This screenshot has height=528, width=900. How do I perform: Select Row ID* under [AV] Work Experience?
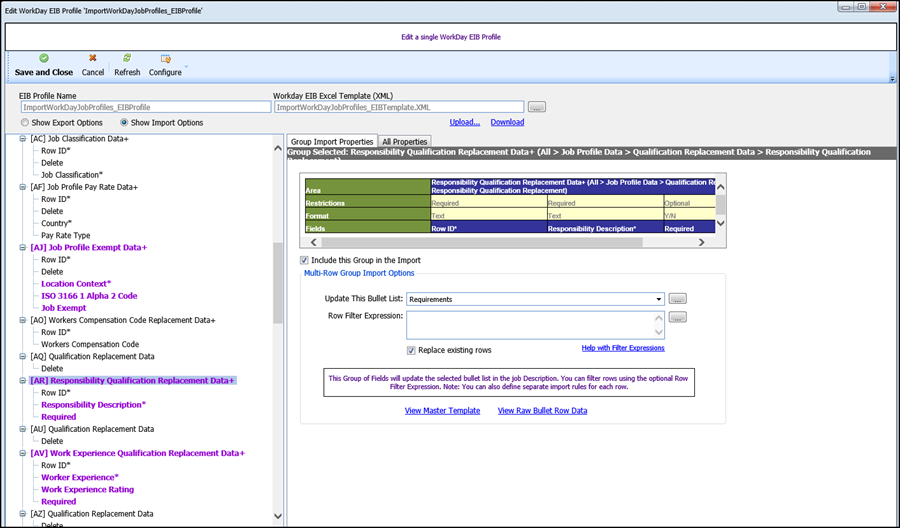click(56, 465)
